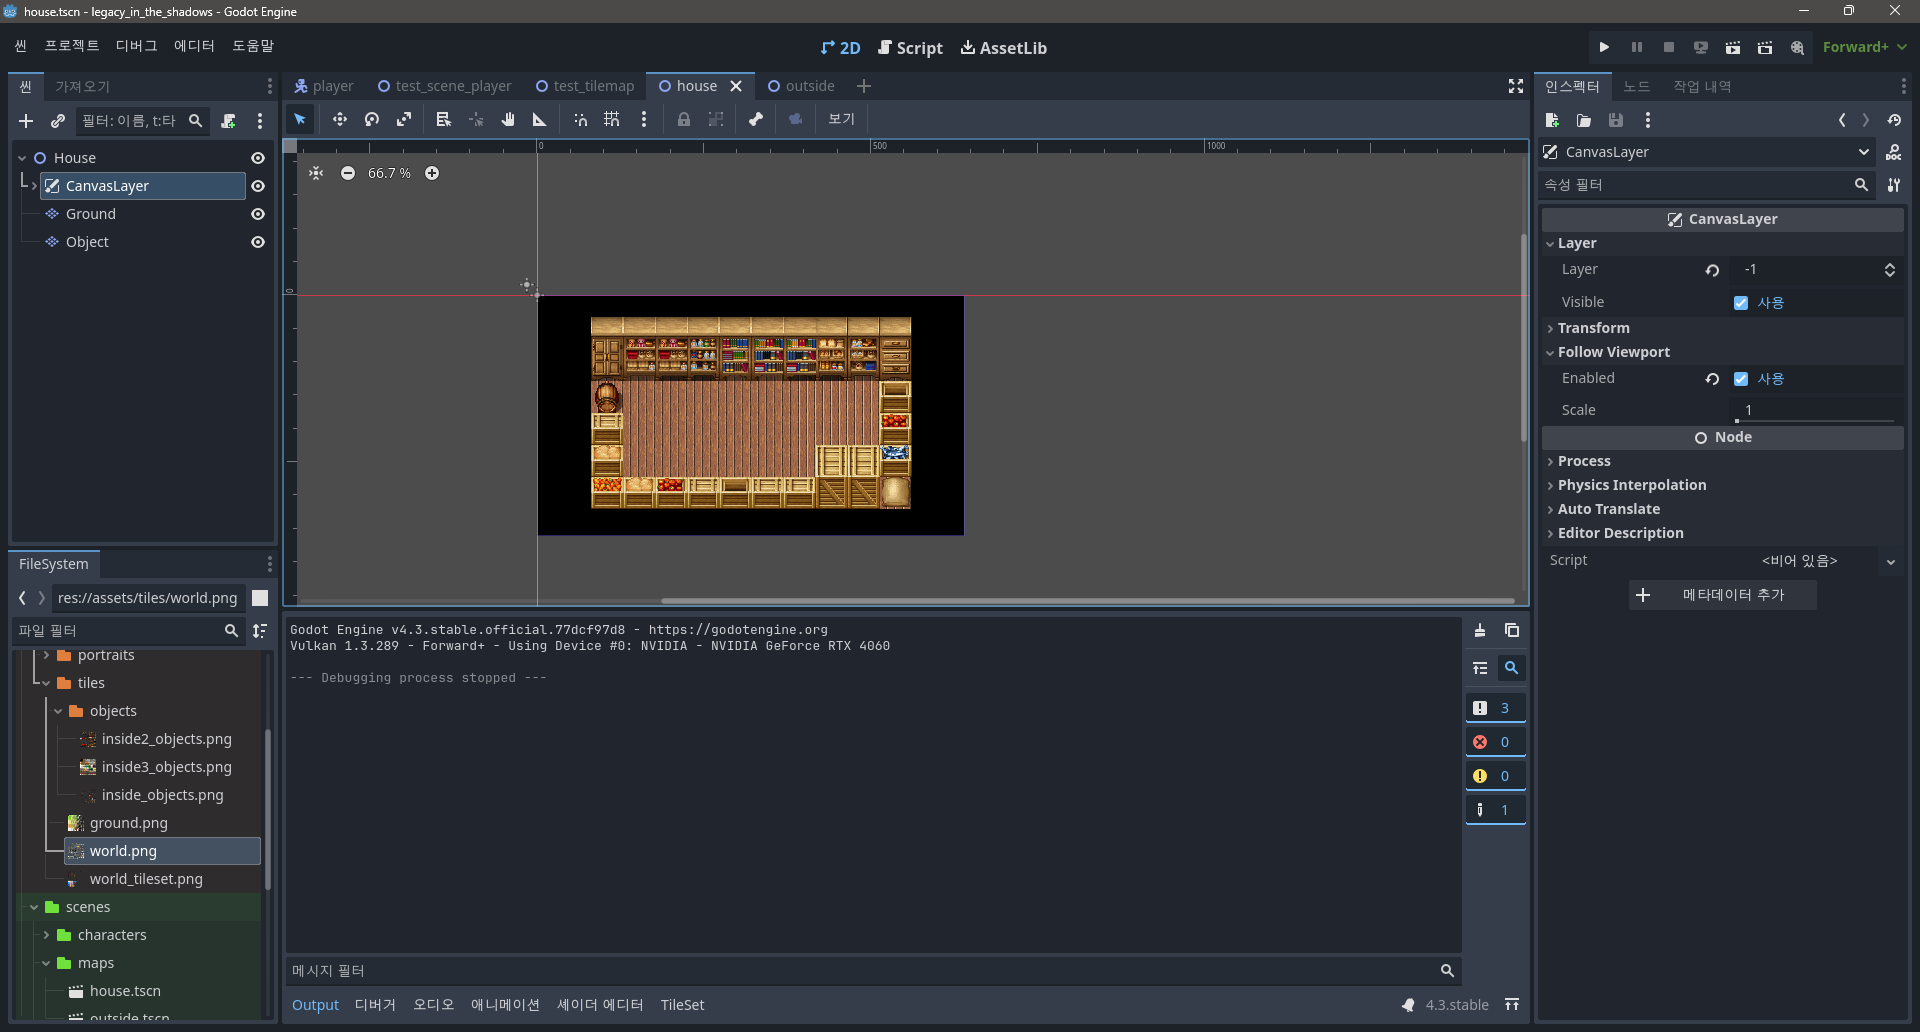Viewport: 1920px width, 1032px height.
Task: Open the 프로젝트 menu
Action: (x=72, y=46)
